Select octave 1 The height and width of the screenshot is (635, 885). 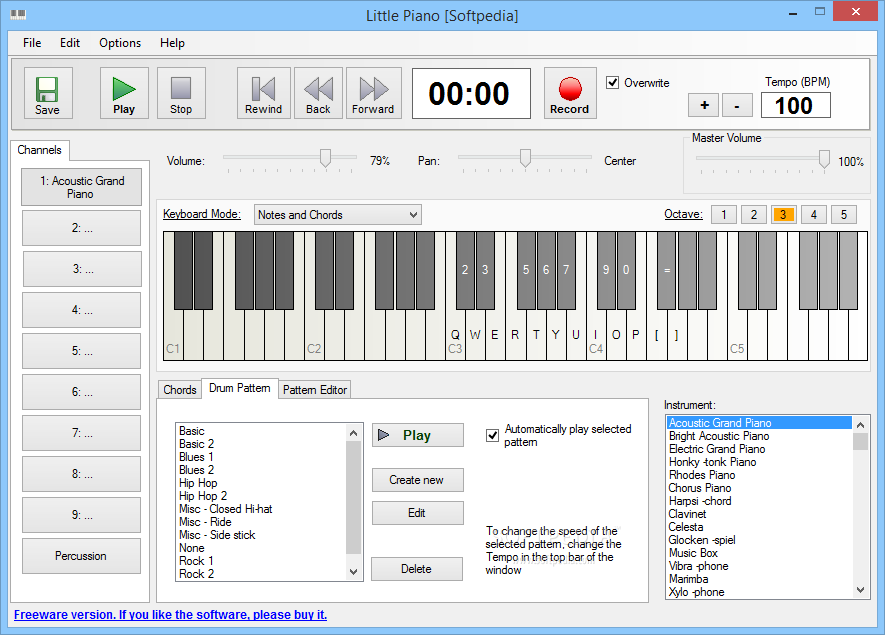pos(724,214)
